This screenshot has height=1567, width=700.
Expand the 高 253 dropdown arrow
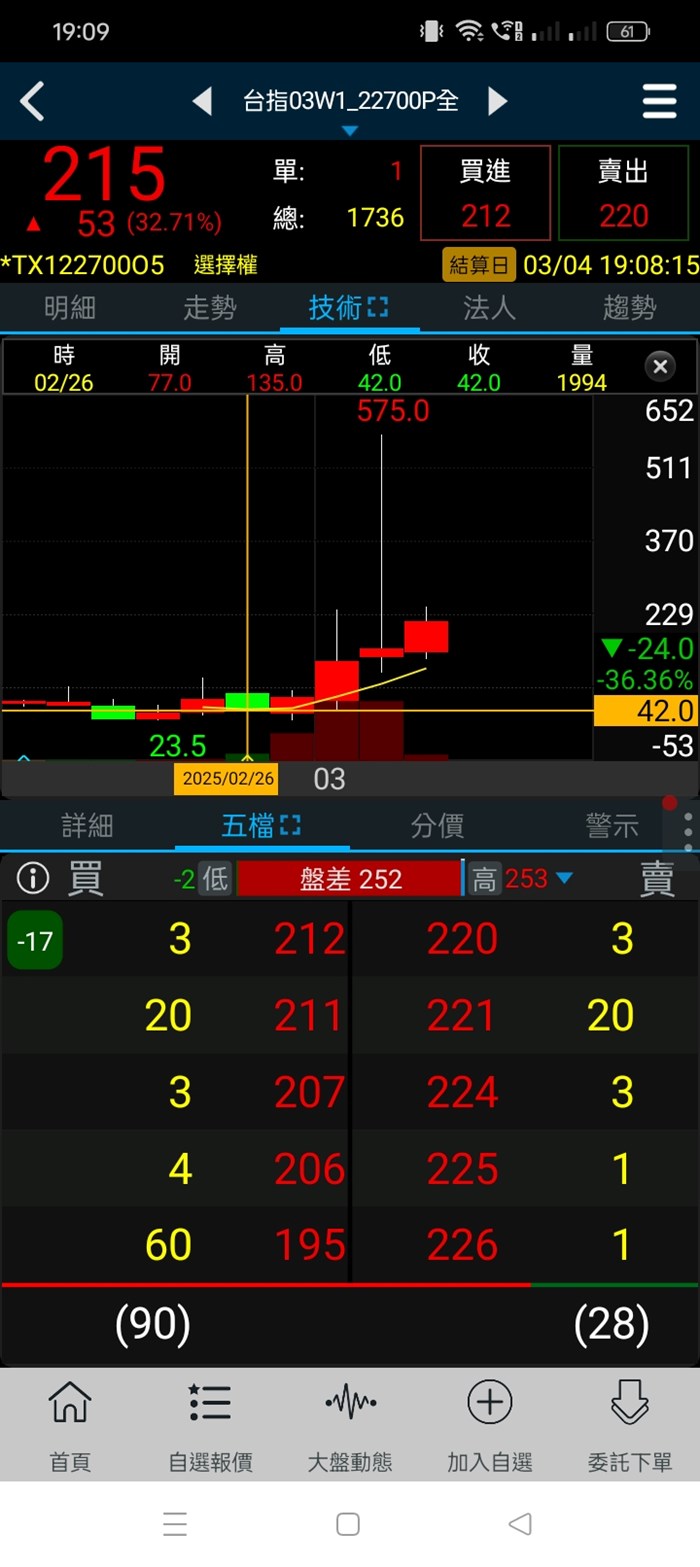pyautogui.click(x=564, y=879)
